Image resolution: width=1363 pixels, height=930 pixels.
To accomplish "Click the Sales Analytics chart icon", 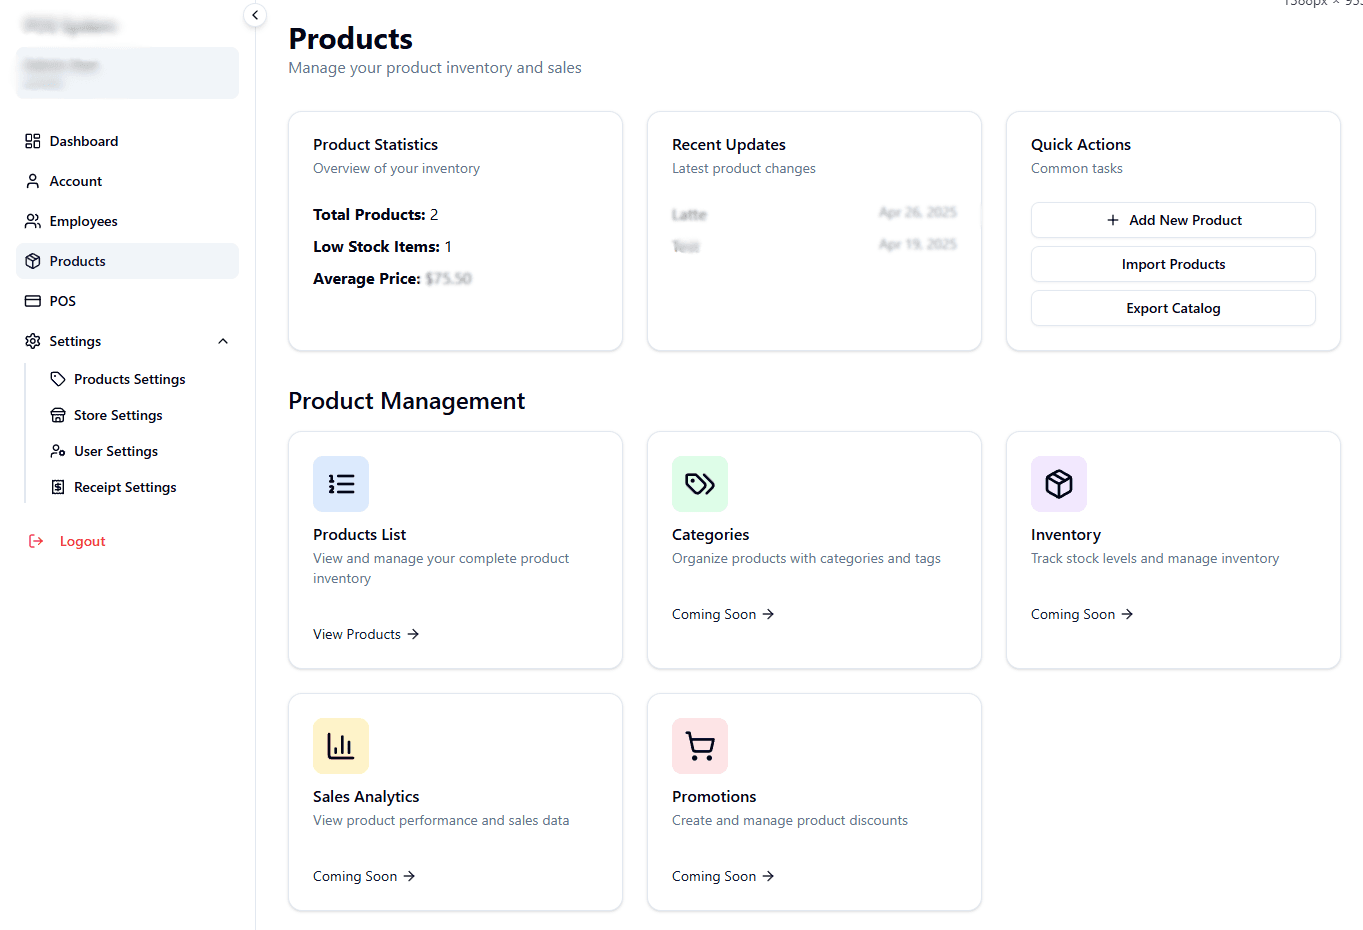I will [x=341, y=746].
